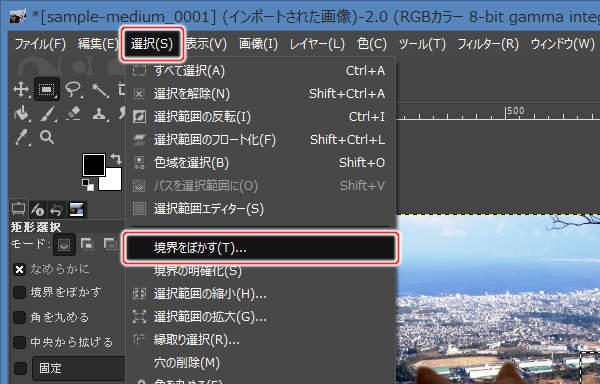Click the 矩形選択 tool options heading
This screenshot has height=384, width=600.
(36, 228)
